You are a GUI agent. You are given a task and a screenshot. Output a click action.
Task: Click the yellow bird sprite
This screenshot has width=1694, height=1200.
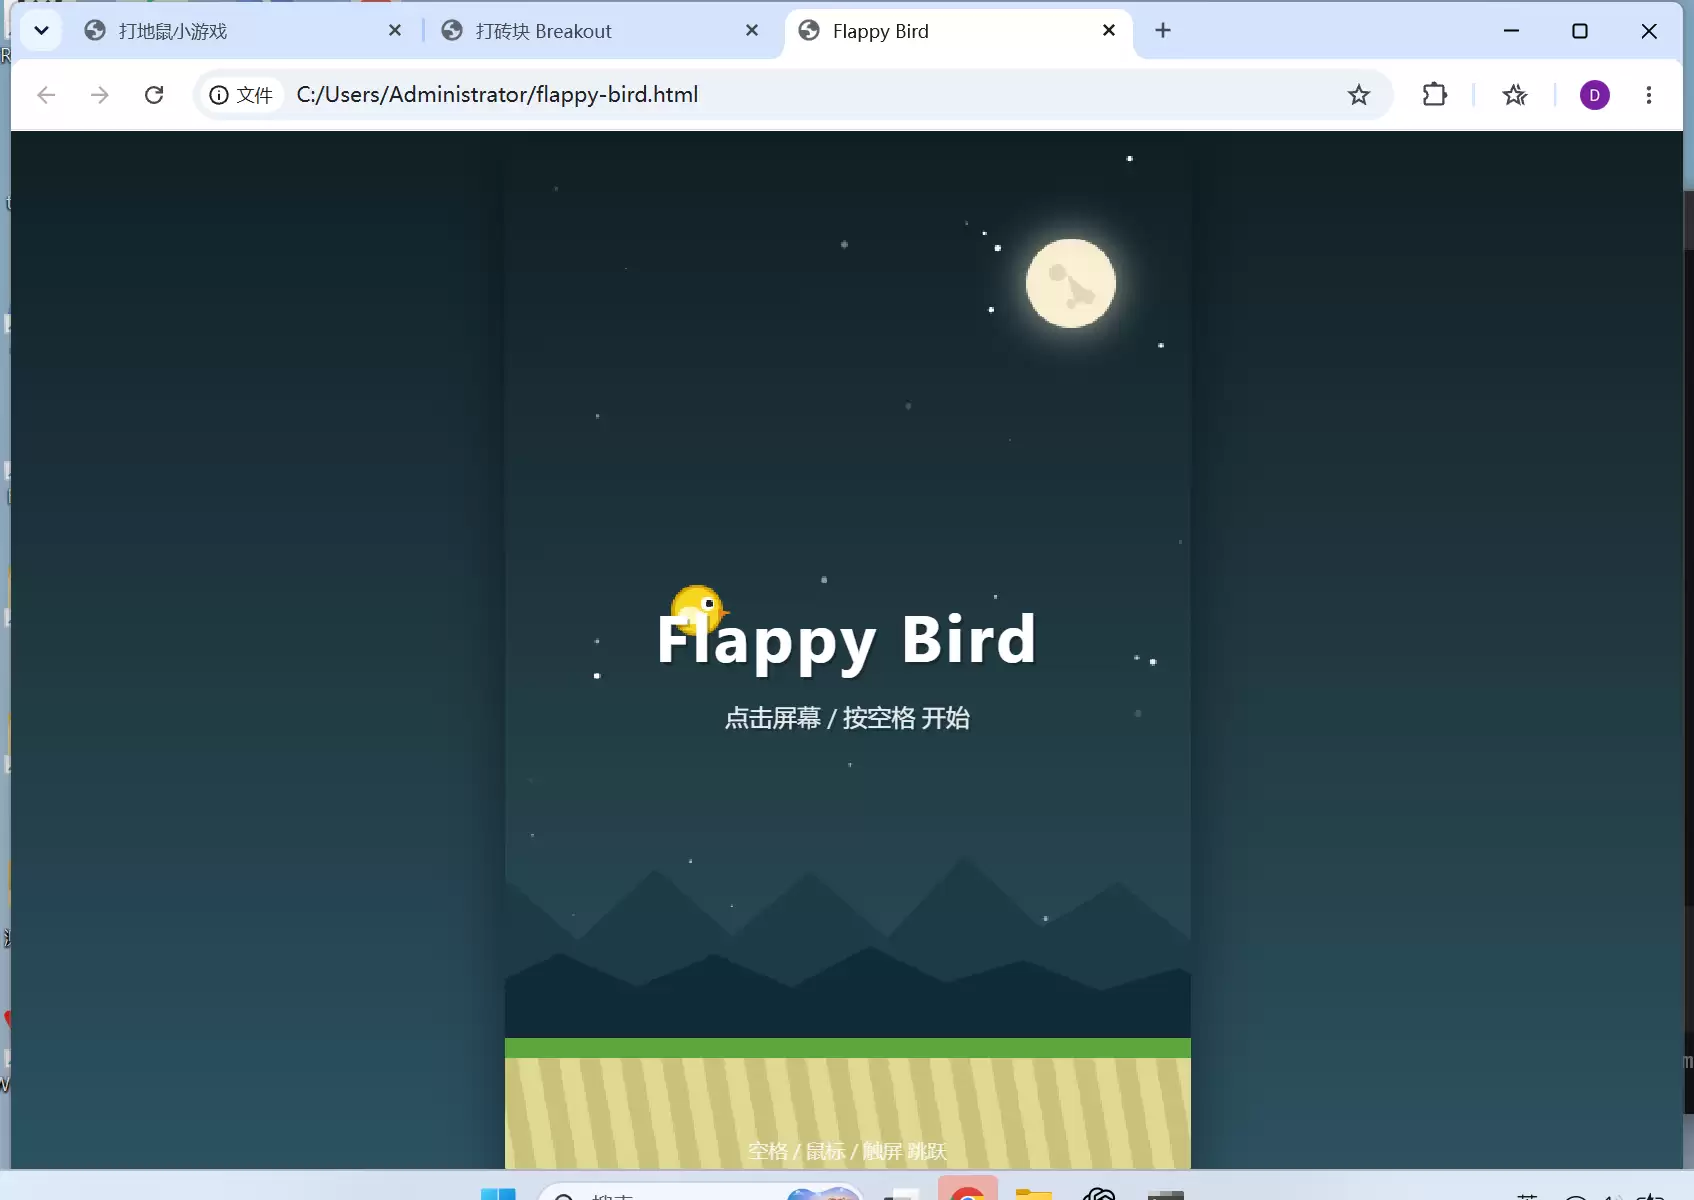pos(699,608)
